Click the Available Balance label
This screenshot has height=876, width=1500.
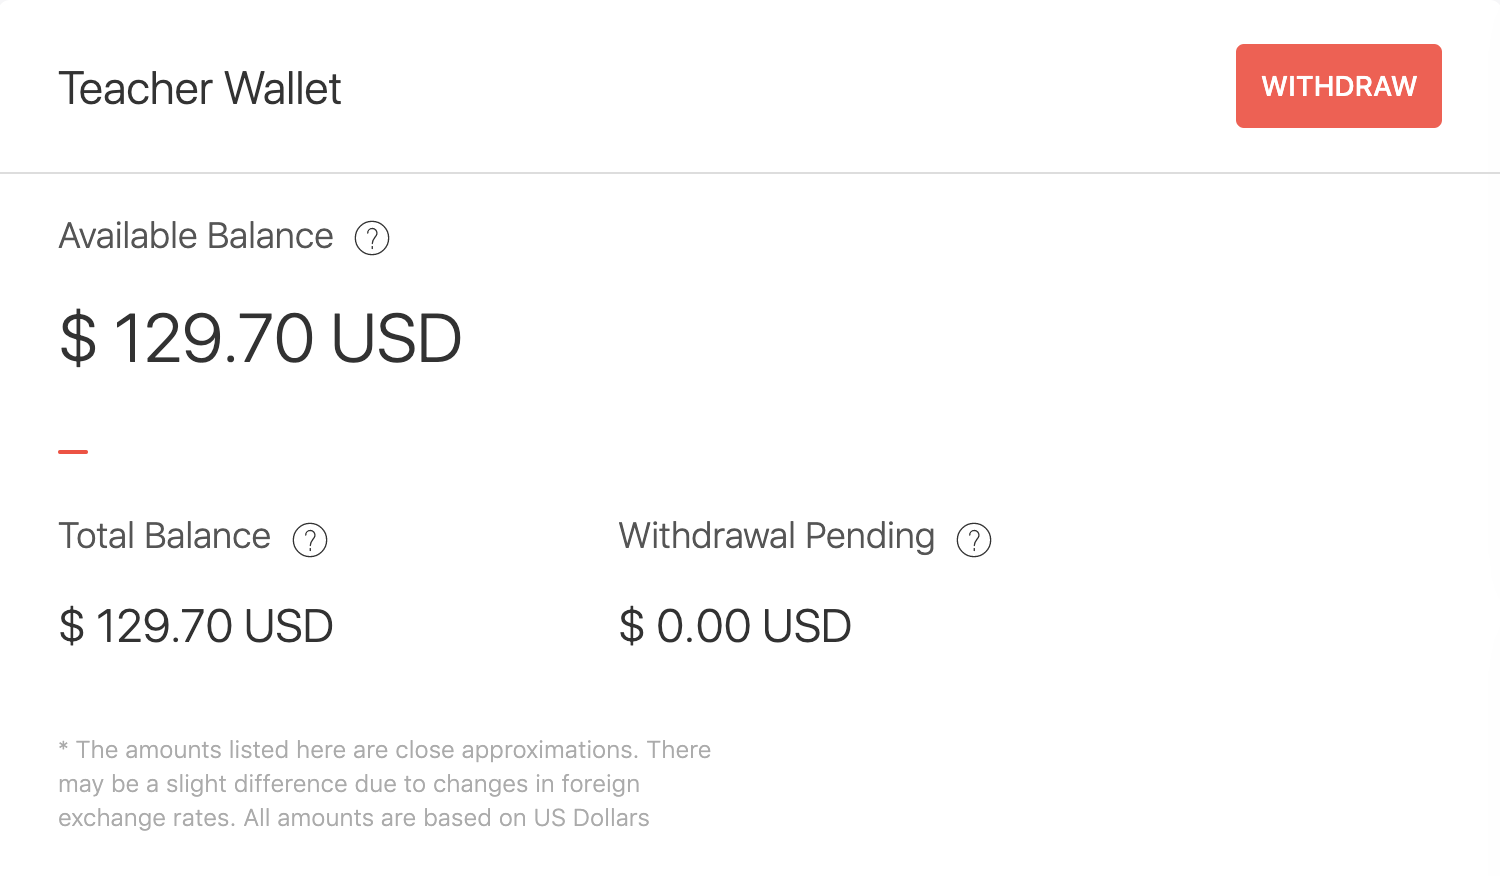196,236
